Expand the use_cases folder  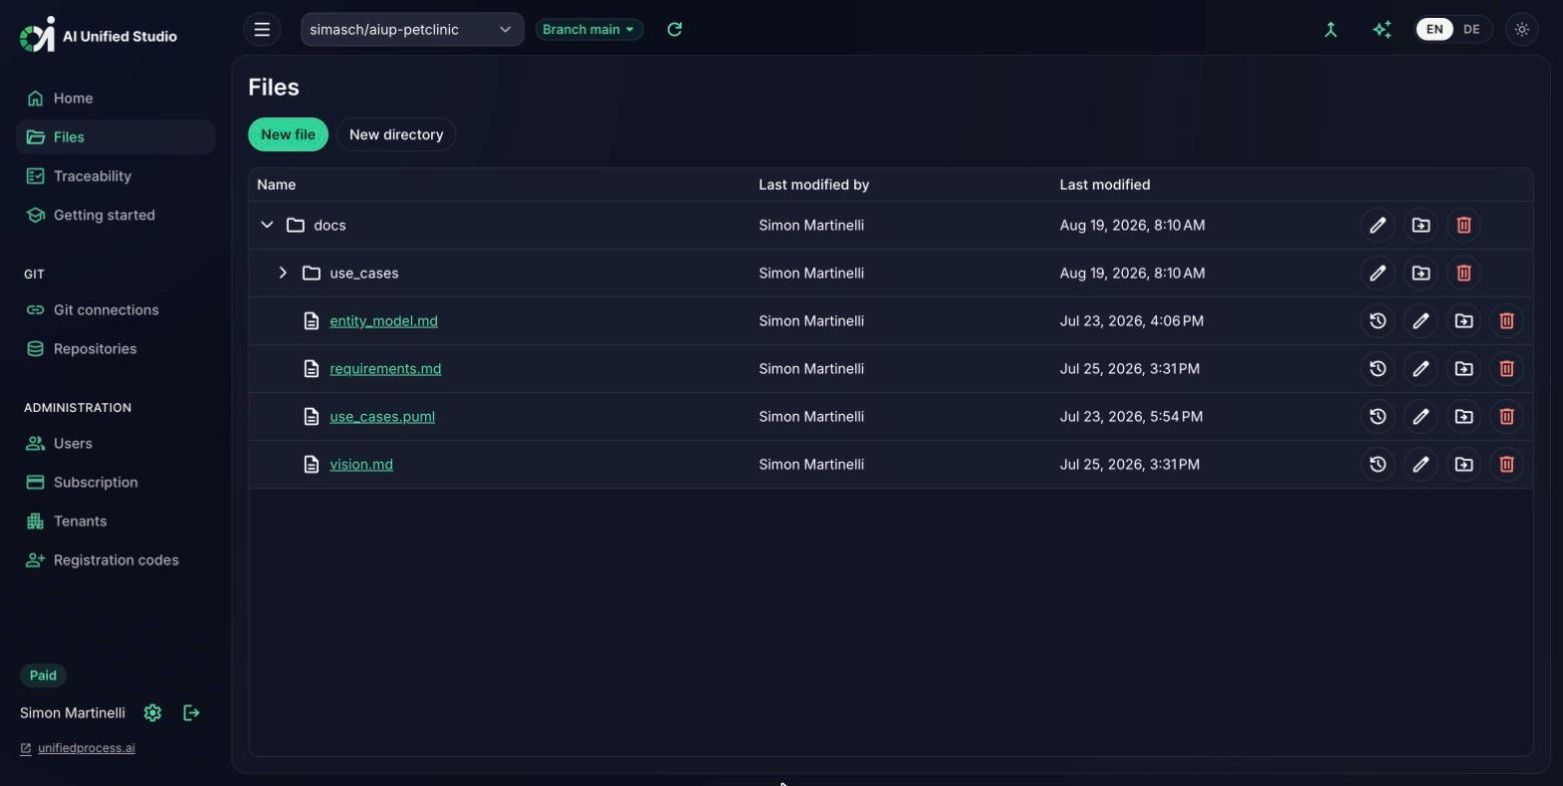[x=283, y=273]
